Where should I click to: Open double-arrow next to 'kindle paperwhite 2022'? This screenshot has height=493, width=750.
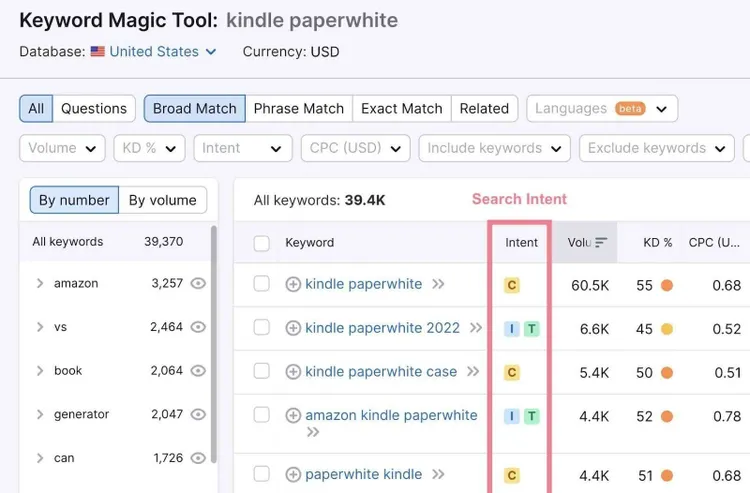475,328
